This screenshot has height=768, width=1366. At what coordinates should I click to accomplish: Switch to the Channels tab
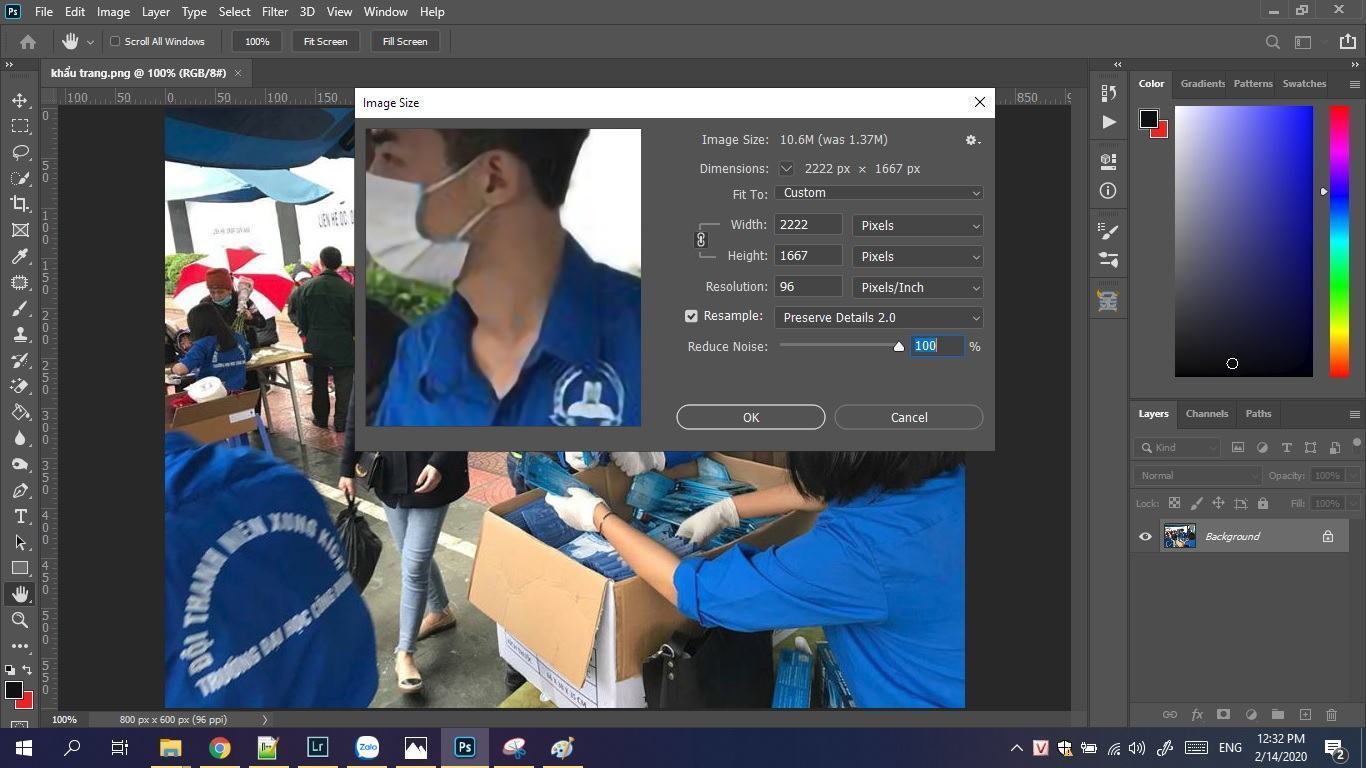coord(1206,414)
